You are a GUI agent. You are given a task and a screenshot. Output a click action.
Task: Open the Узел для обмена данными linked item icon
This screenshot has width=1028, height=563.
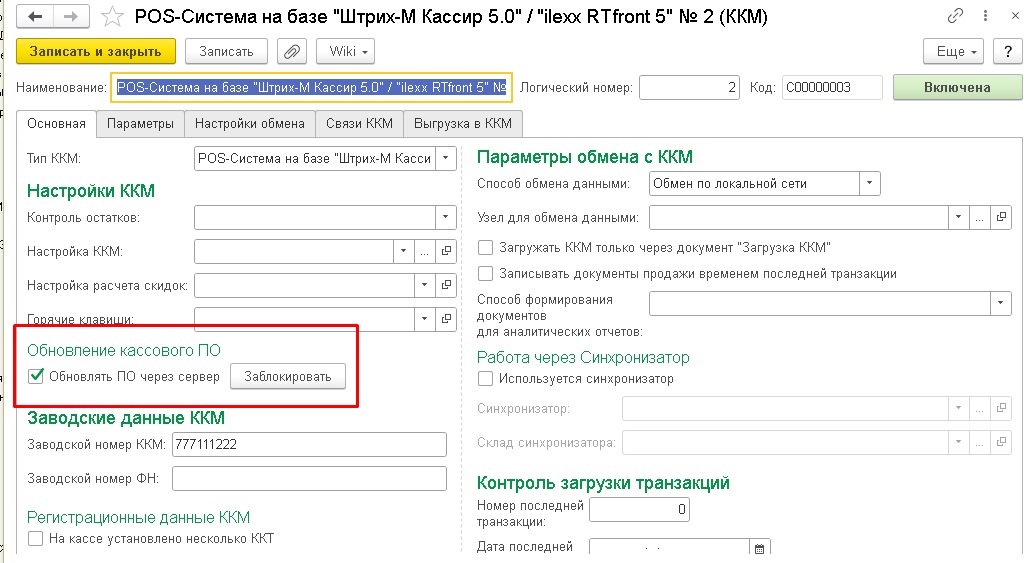pyautogui.click(x=1001, y=217)
